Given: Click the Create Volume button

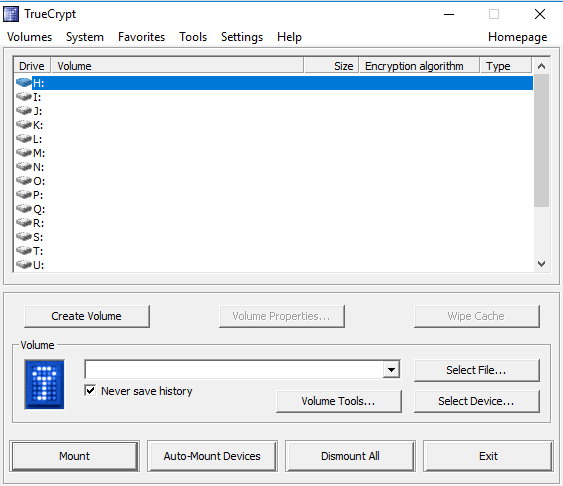Looking at the screenshot, I should click(87, 316).
